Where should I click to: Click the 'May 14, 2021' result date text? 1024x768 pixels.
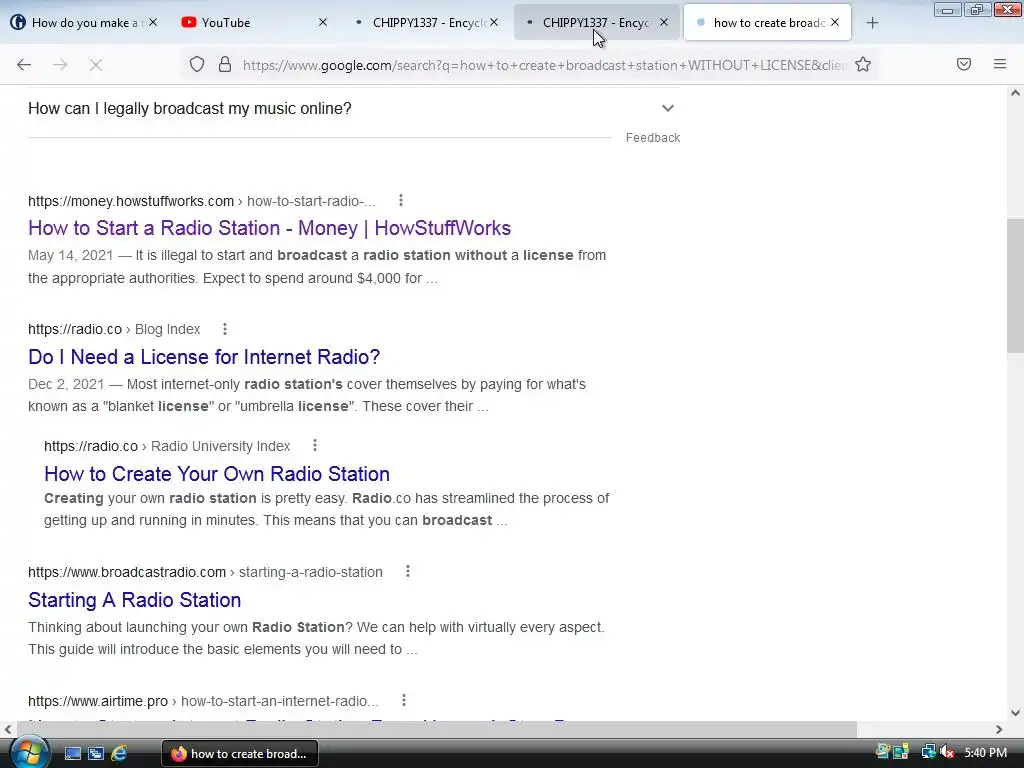(x=71, y=255)
